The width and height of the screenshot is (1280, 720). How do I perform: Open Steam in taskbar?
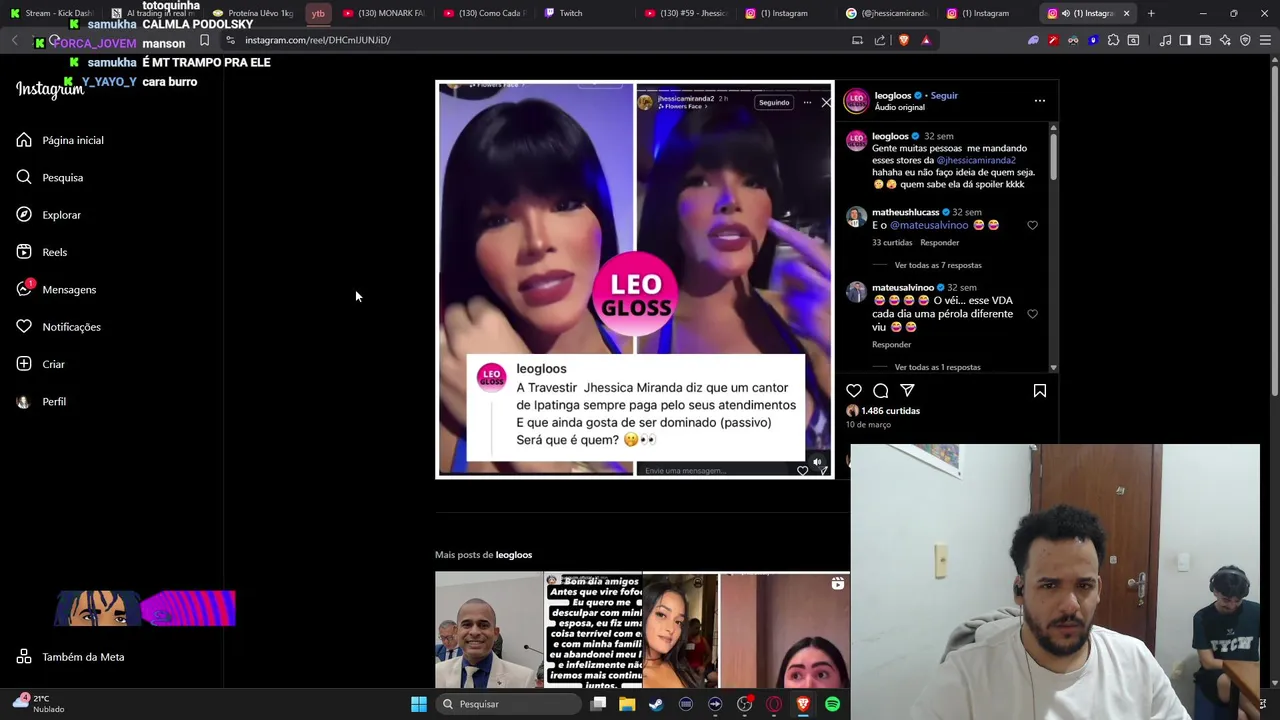pos(656,704)
